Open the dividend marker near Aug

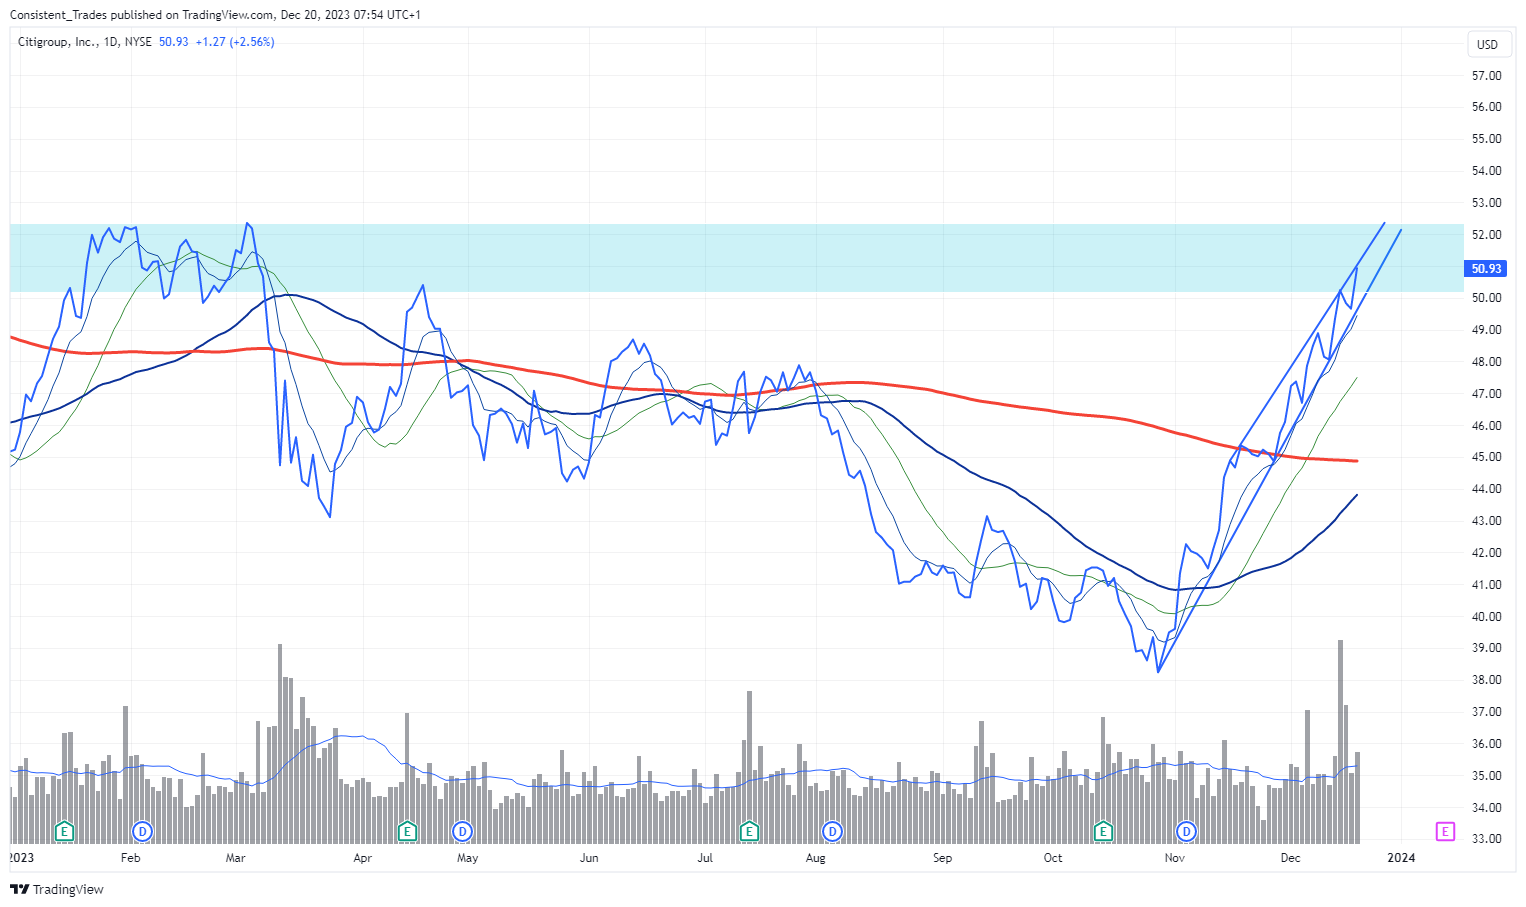click(x=832, y=831)
